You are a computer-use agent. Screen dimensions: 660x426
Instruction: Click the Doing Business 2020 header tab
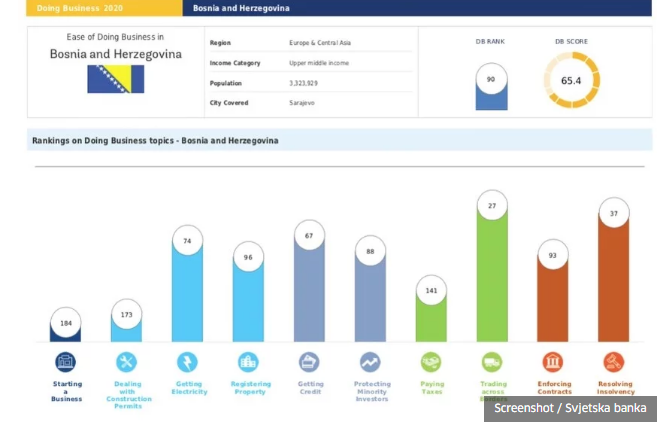click(104, 8)
